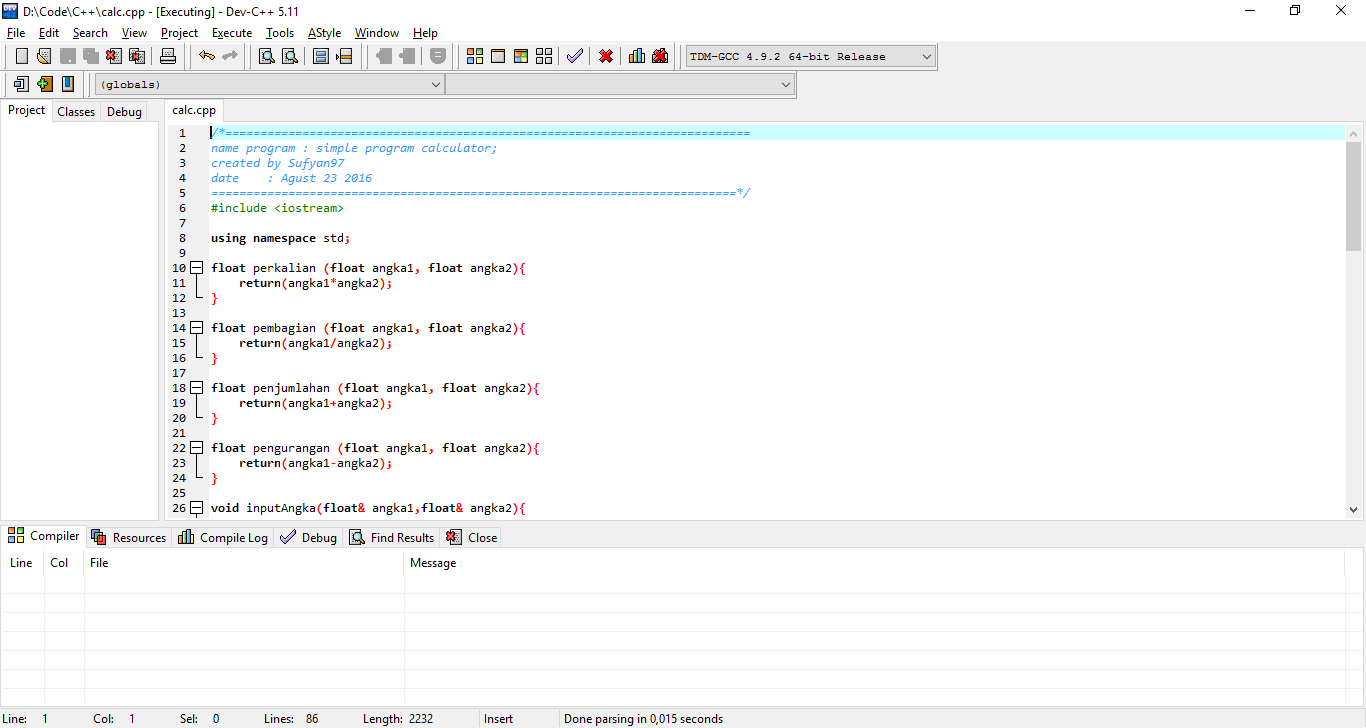The width and height of the screenshot is (1366, 728).
Task: Click the '#include <iostream>' code line
Action: pyautogui.click(x=277, y=208)
